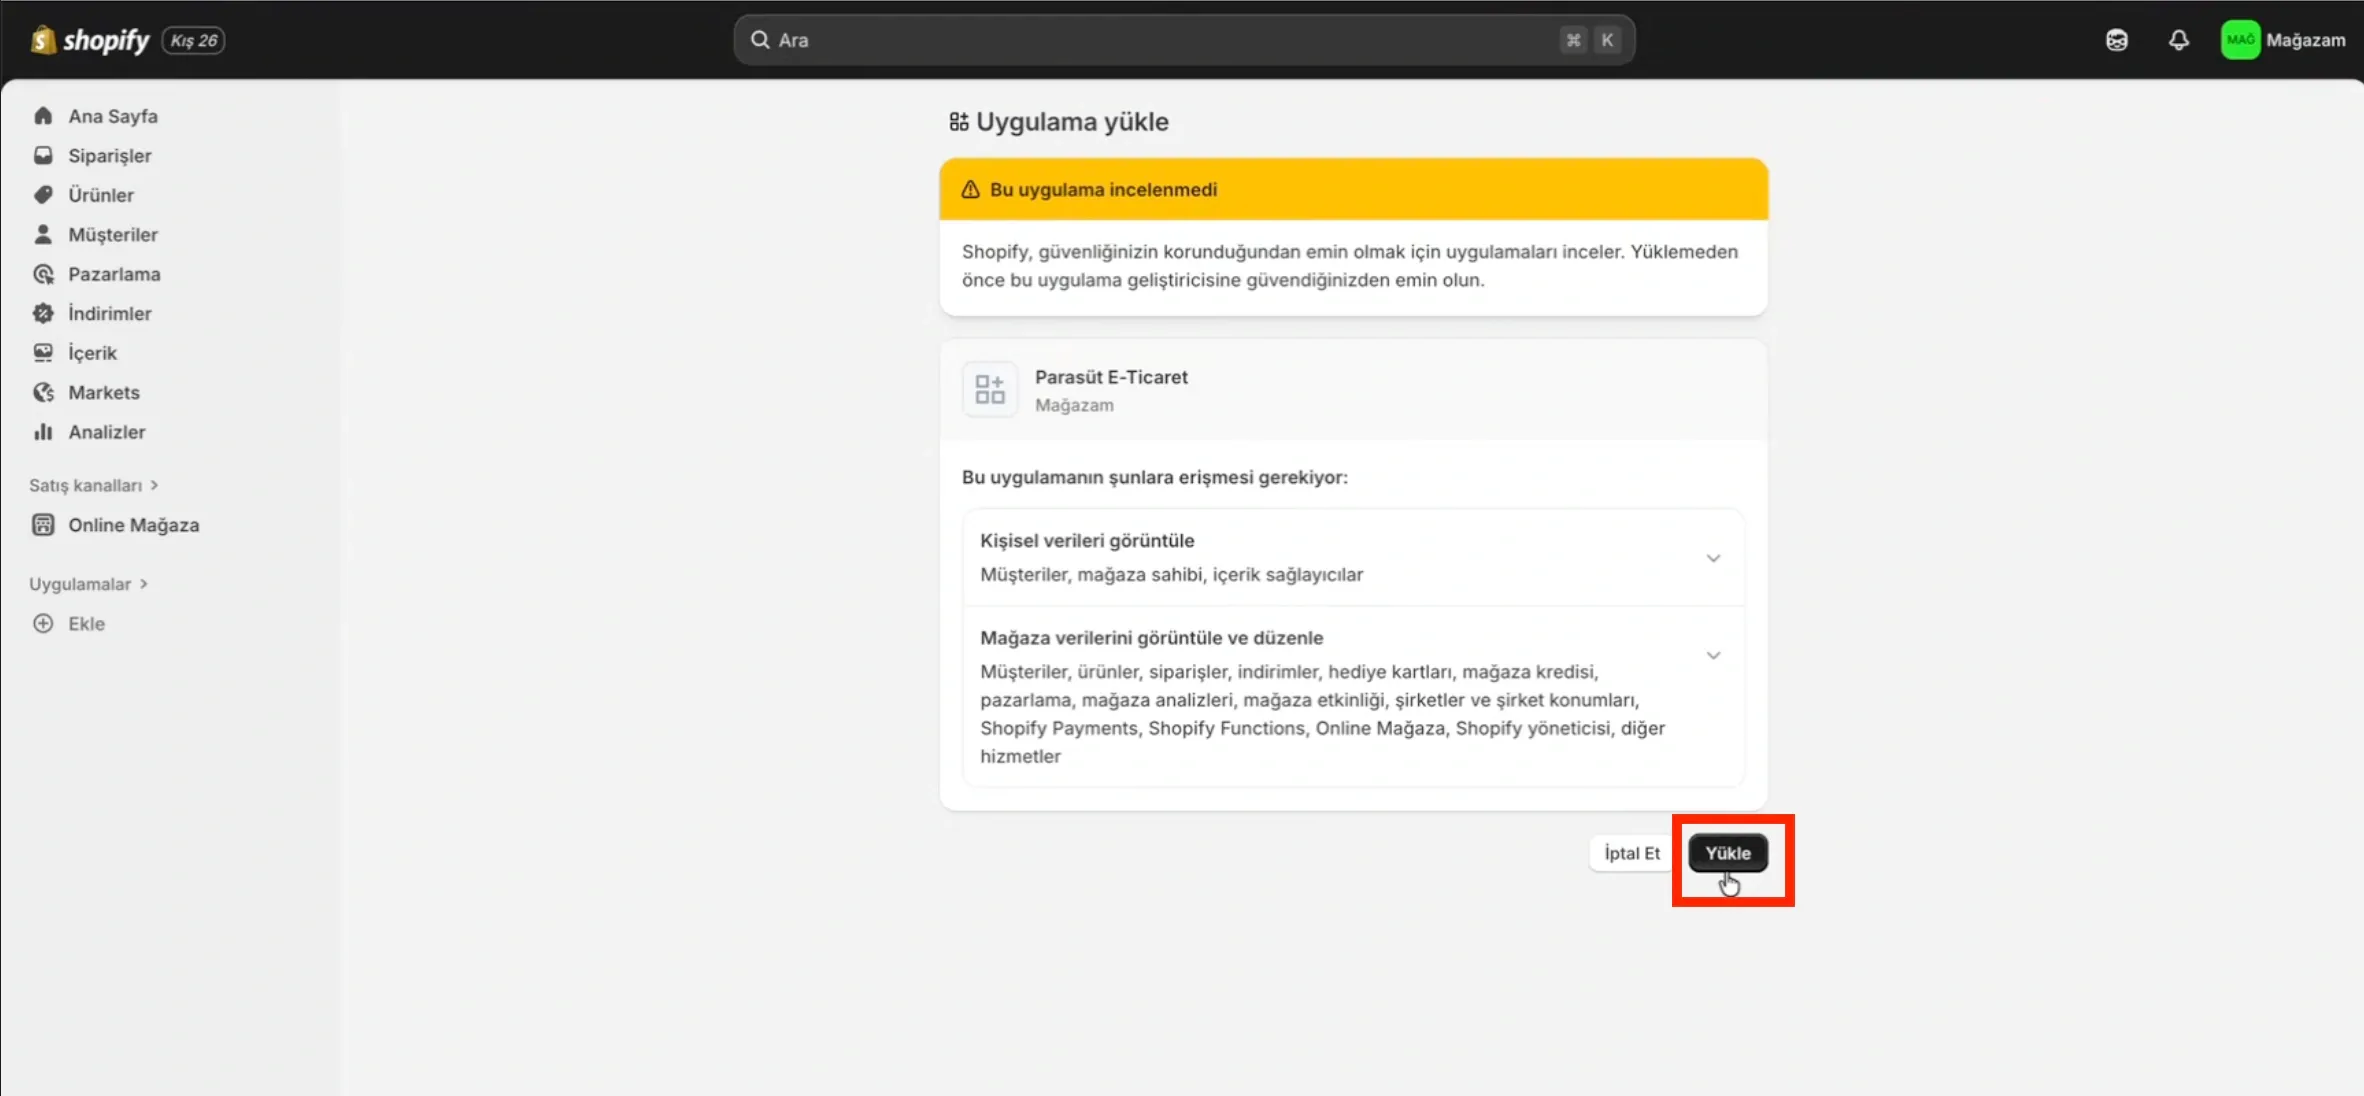Click the Markets globe icon

(x=43, y=392)
